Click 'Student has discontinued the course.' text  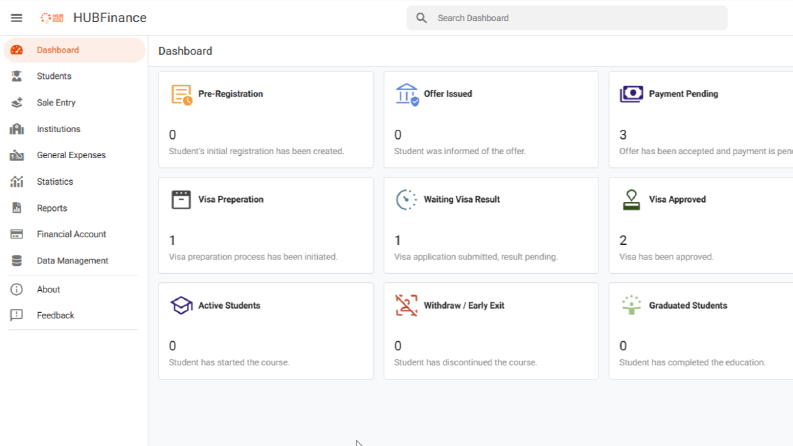pos(465,363)
